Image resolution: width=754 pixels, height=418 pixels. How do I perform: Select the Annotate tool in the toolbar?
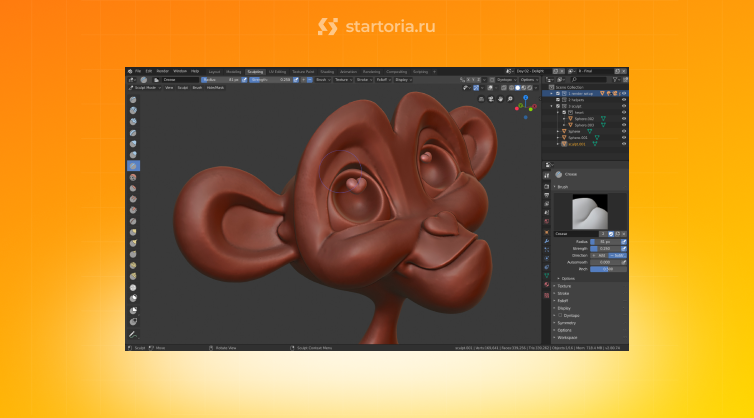pyautogui.click(x=133, y=334)
